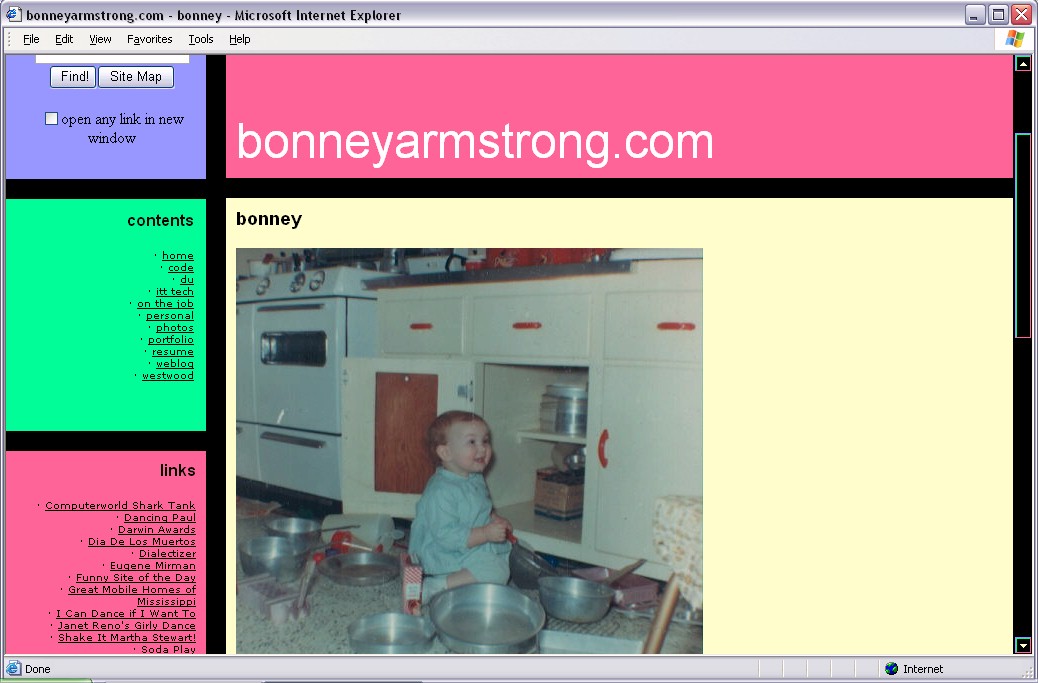Visit the weblog link

point(175,364)
